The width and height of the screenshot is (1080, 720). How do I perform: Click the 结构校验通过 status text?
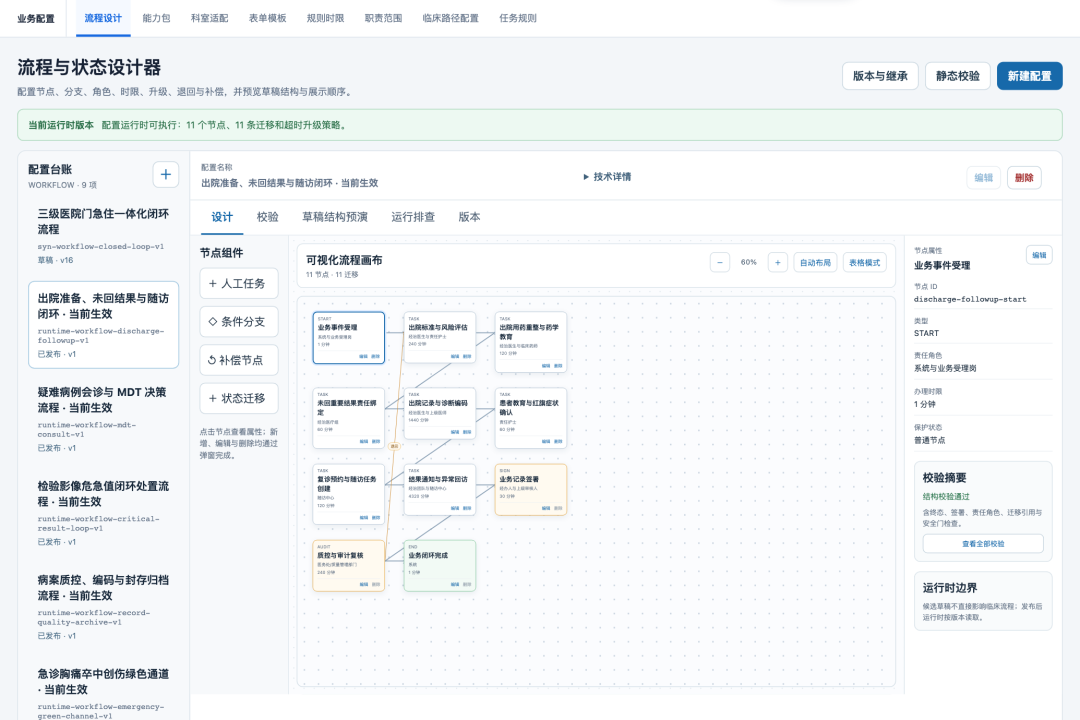946,496
